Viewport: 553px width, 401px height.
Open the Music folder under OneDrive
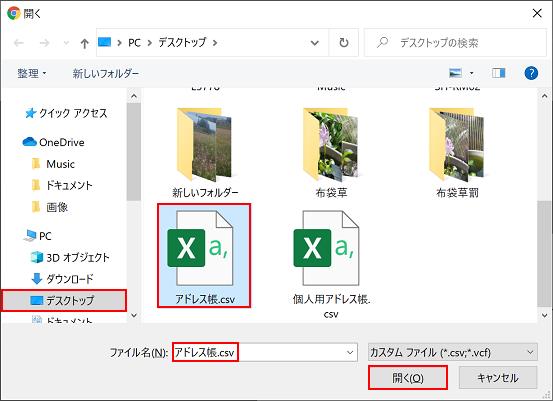53,164
